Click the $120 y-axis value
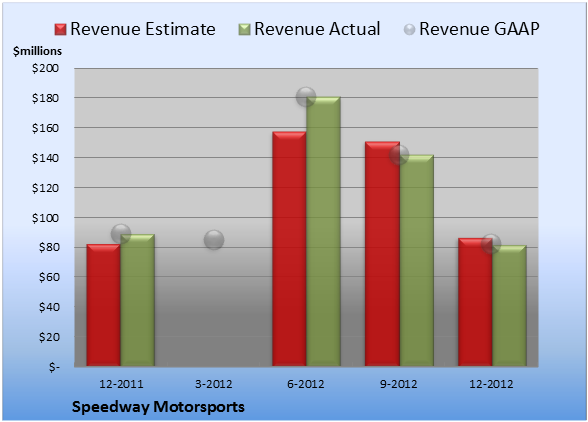This screenshot has height=422, width=588. [45, 188]
